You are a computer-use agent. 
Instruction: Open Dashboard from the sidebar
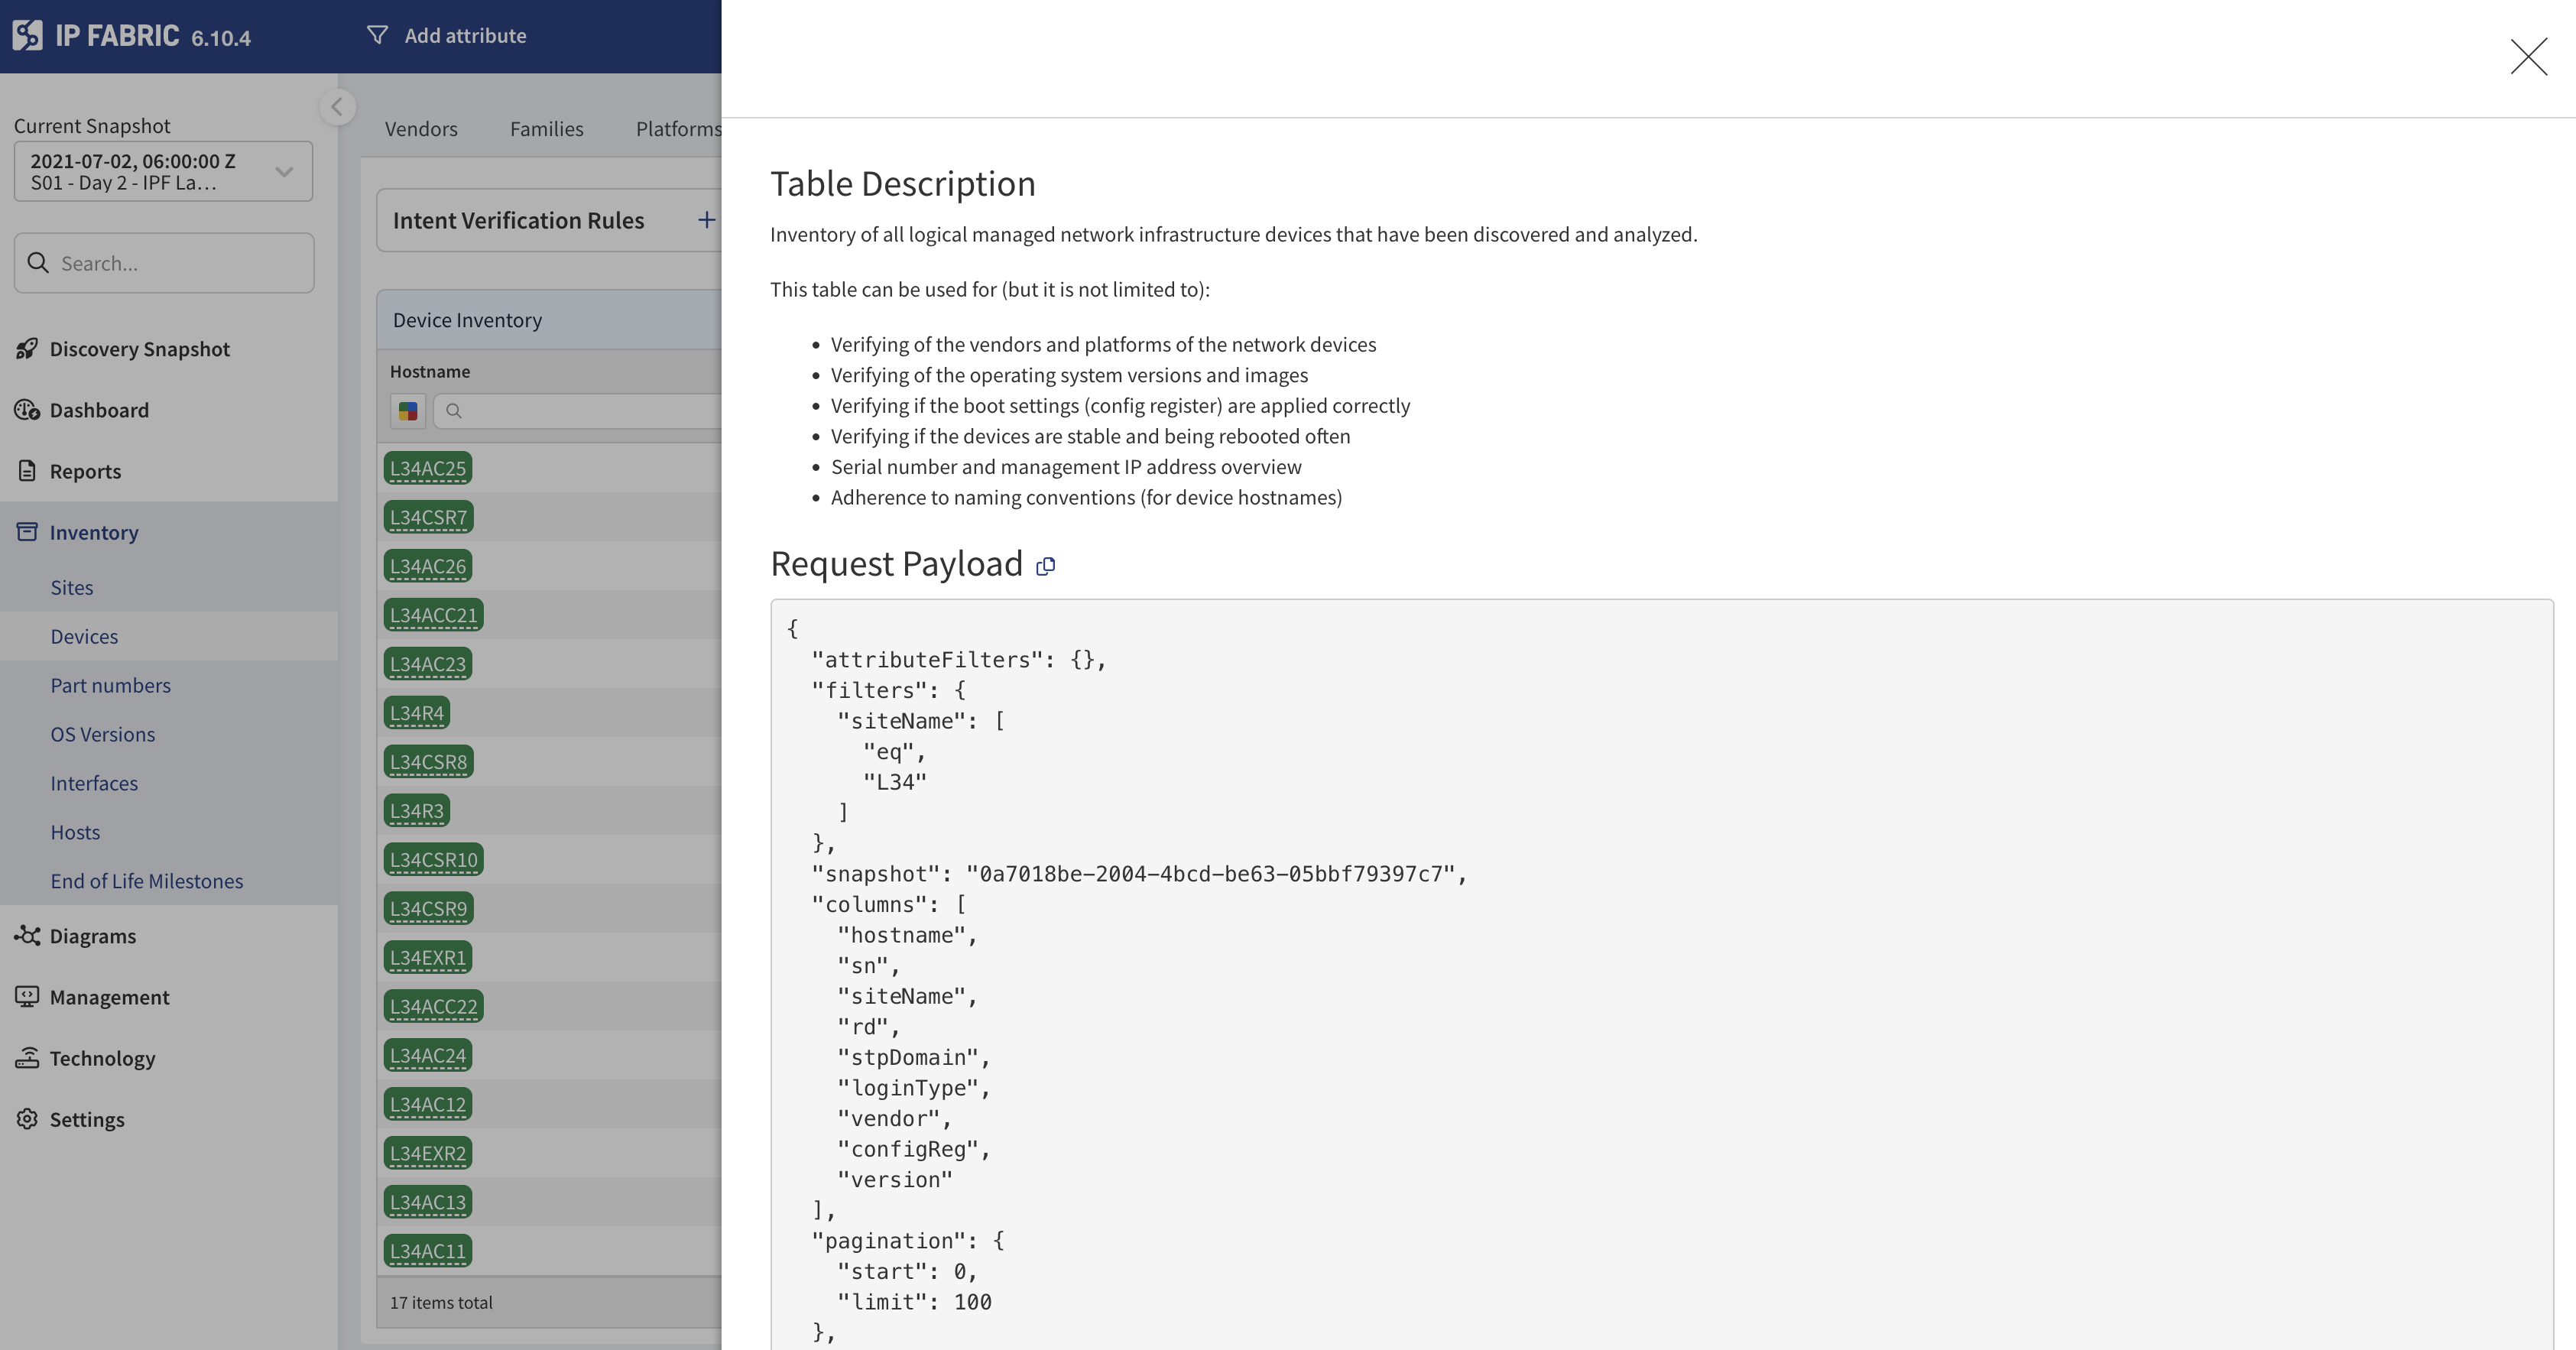point(98,410)
